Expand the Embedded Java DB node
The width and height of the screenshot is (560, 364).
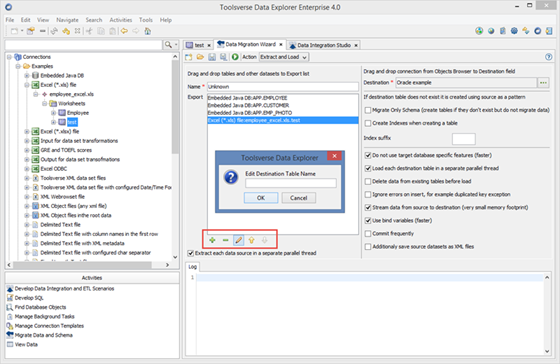(x=27, y=75)
